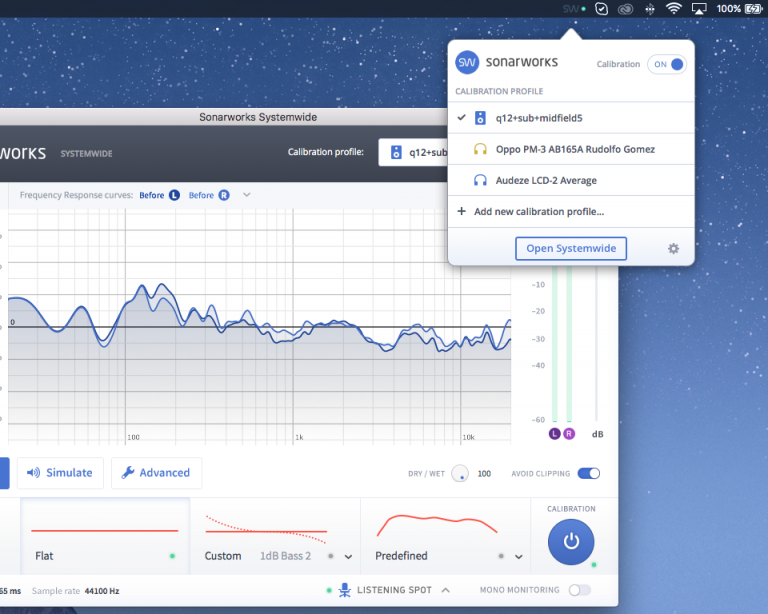This screenshot has width=768, height=614.
Task: Click the Sonarworks SW menu bar icon
Action: click(x=574, y=9)
